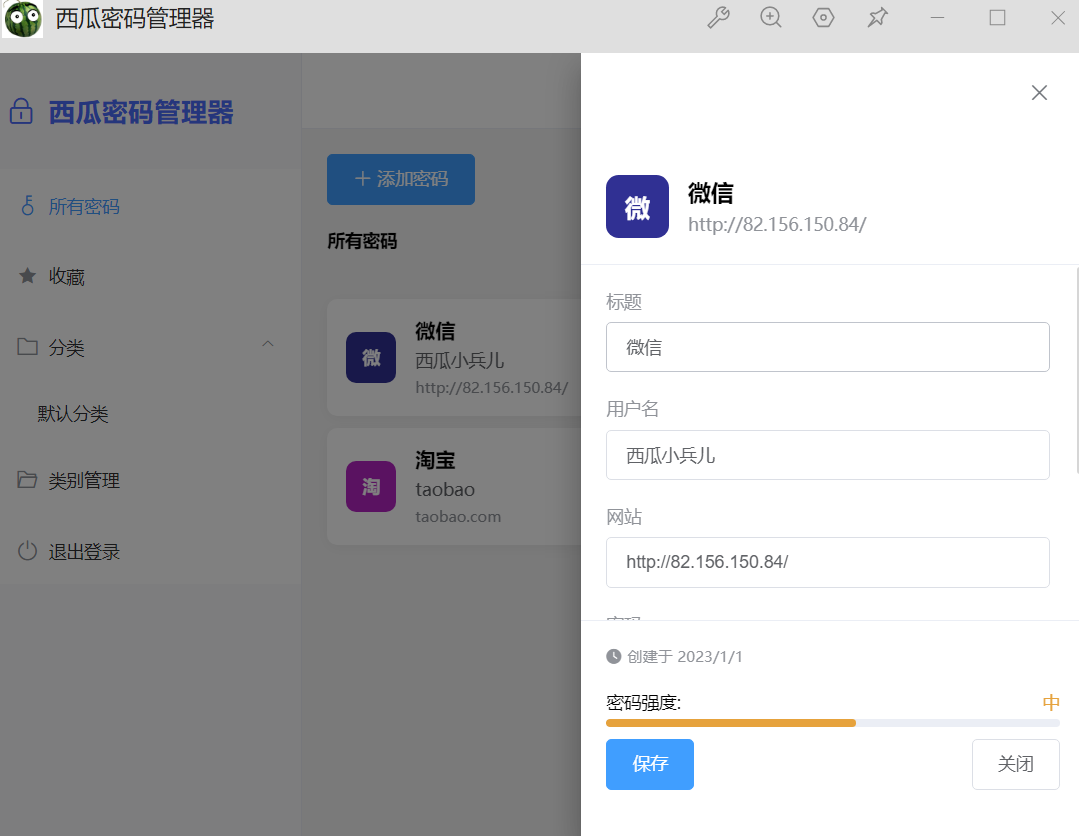Viewport: 1079px width, 836px height.
Task: Pin the window with the pushpin icon
Action: point(877,17)
